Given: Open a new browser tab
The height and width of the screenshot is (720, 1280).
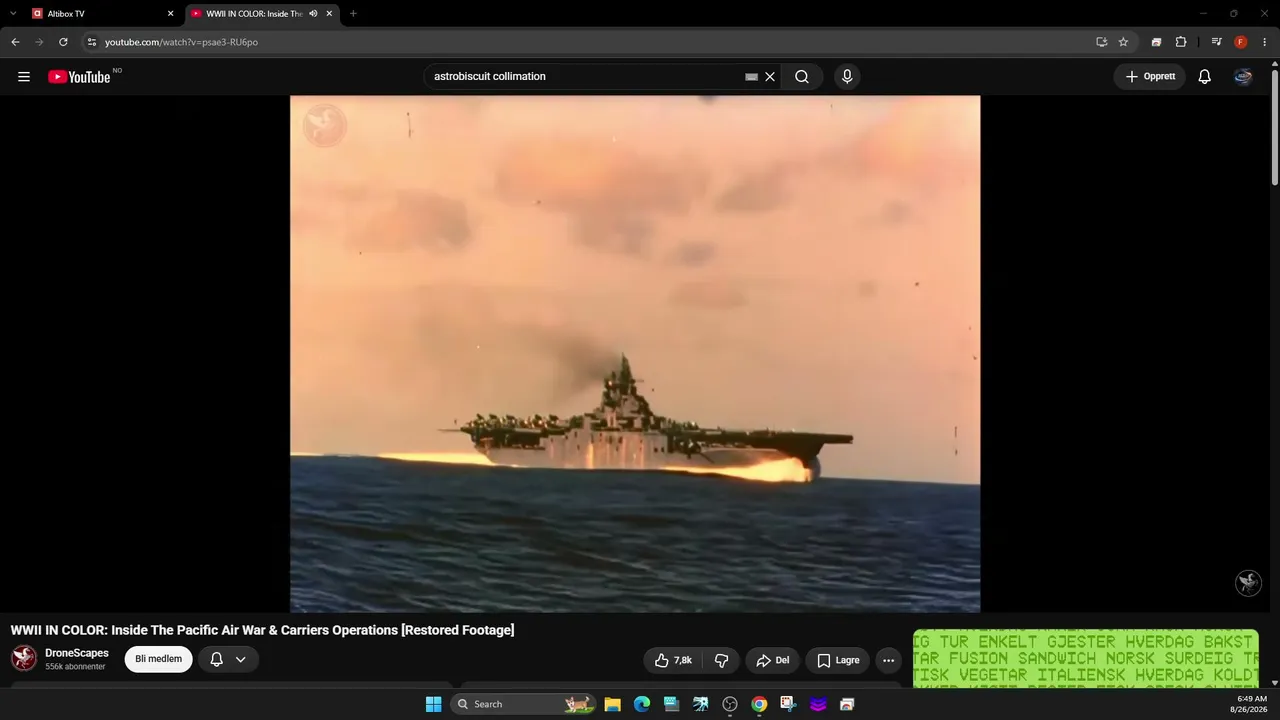Looking at the screenshot, I should [353, 14].
